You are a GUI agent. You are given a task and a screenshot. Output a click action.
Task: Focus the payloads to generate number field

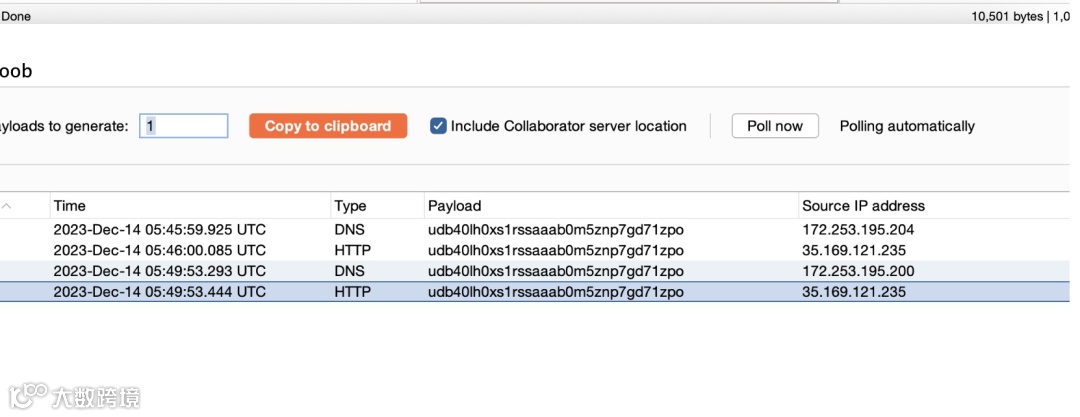pyautogui.click(x=184, y=126)
